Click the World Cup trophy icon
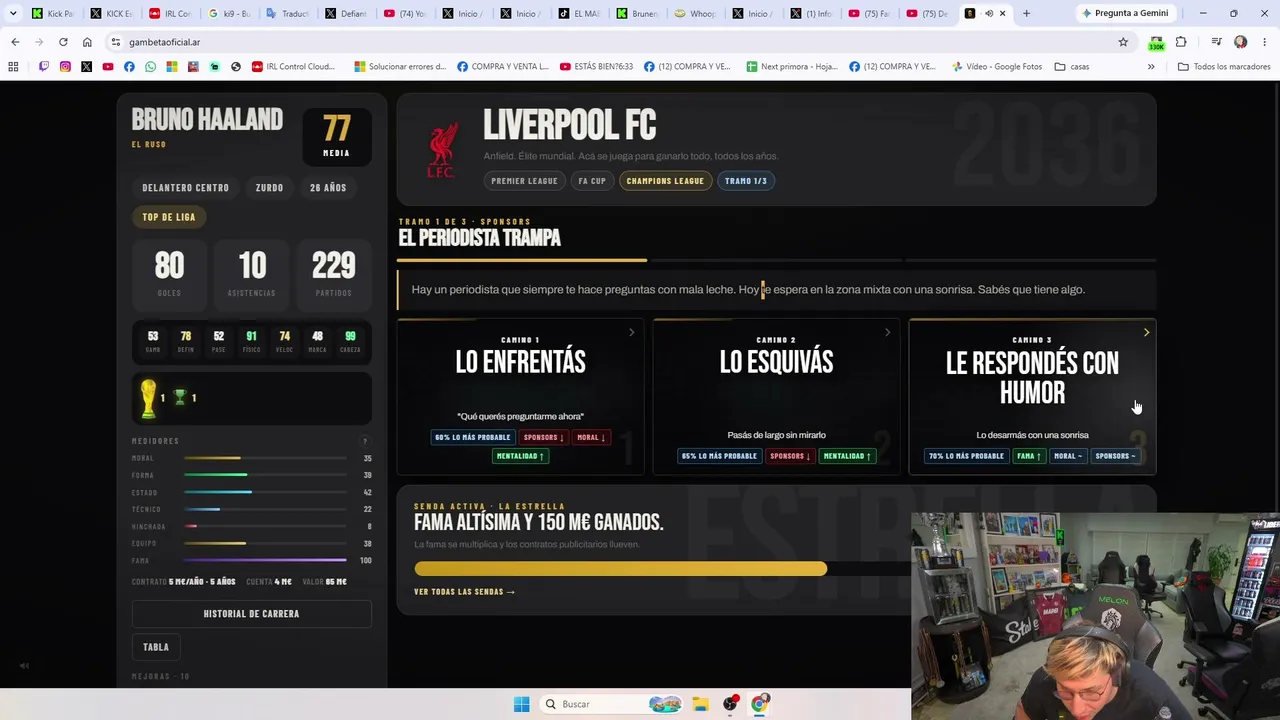 point(148,398)
